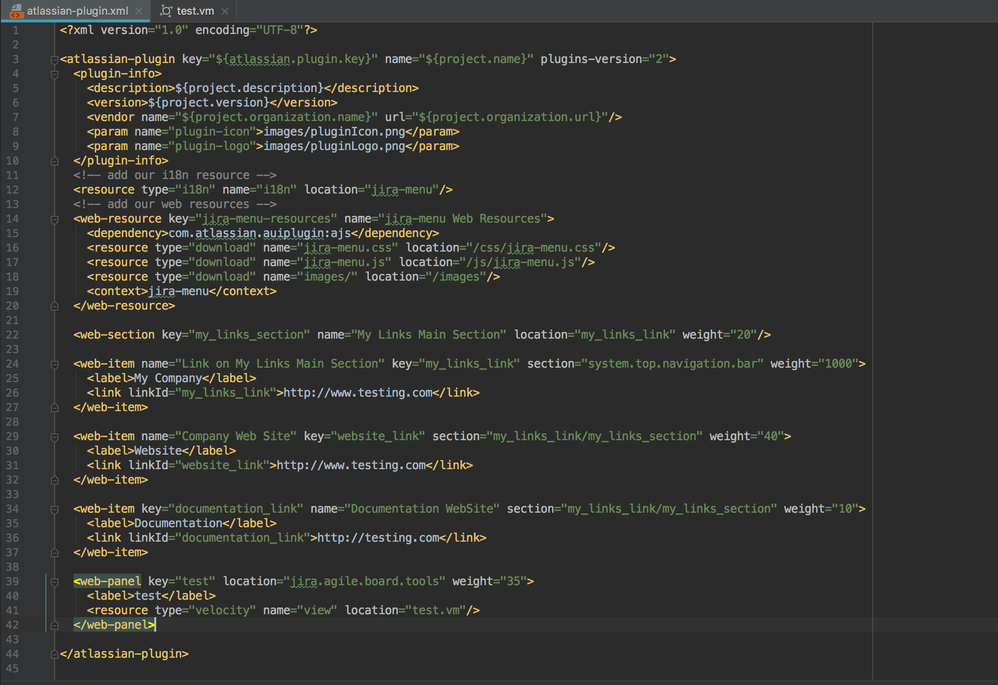Click line number 45 in the gutter
This screenshot has height=685, width=998.
pyautogui.click(x=12, y=668)
